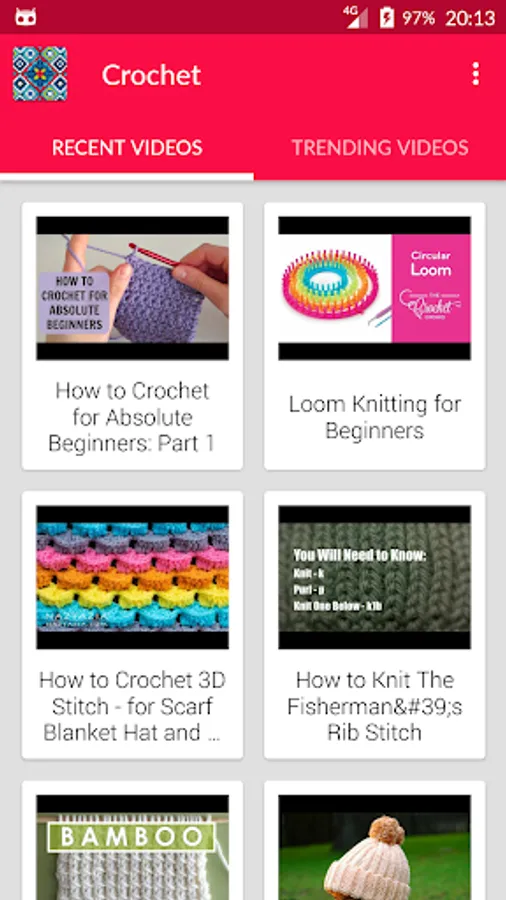Open the Circular Loom video thumbnail
The height and width of the screenshot is (900, 506).
375,288
